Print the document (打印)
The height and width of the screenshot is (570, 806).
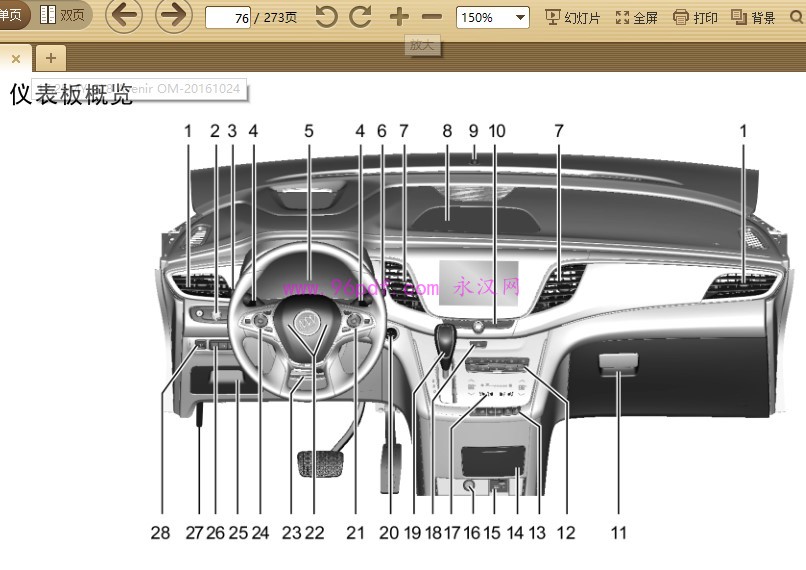[x=696, y=17]
